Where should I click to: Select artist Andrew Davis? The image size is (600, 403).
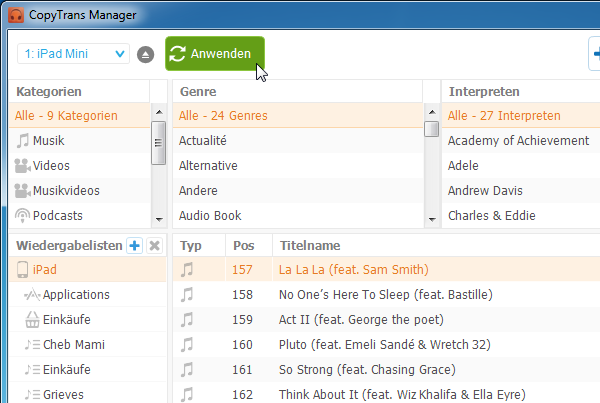point(521,191)
